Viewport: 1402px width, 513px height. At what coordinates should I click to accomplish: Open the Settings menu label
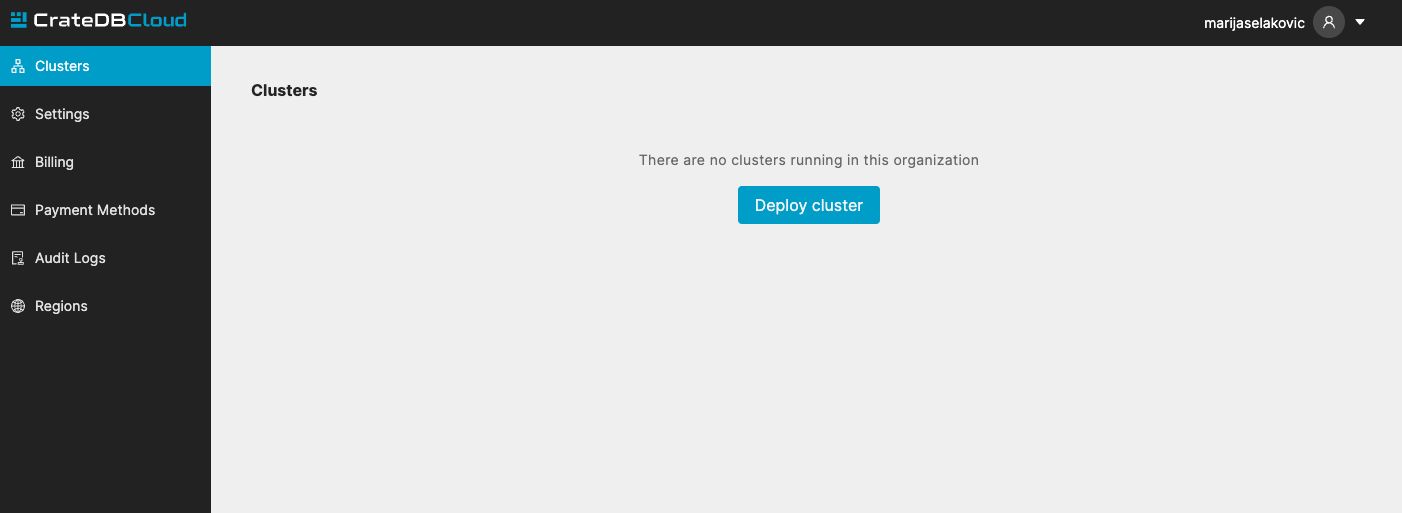tap(62, 114)
